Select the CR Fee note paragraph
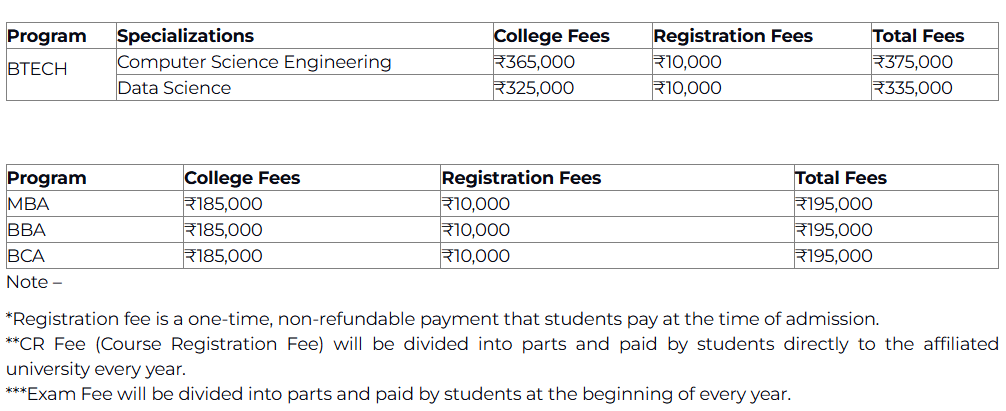The image size is (1006, 411). pyautogui.click(x=500, y=356)
